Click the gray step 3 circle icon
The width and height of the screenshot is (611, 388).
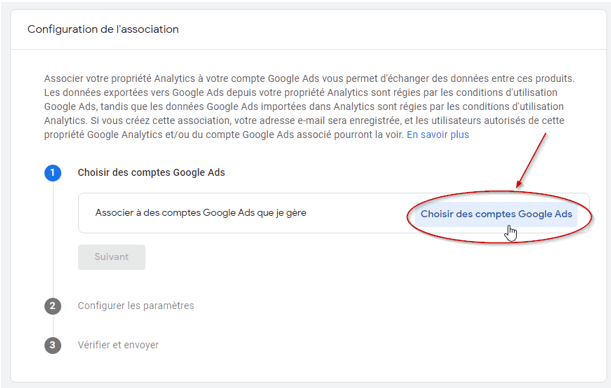[53, 346]
